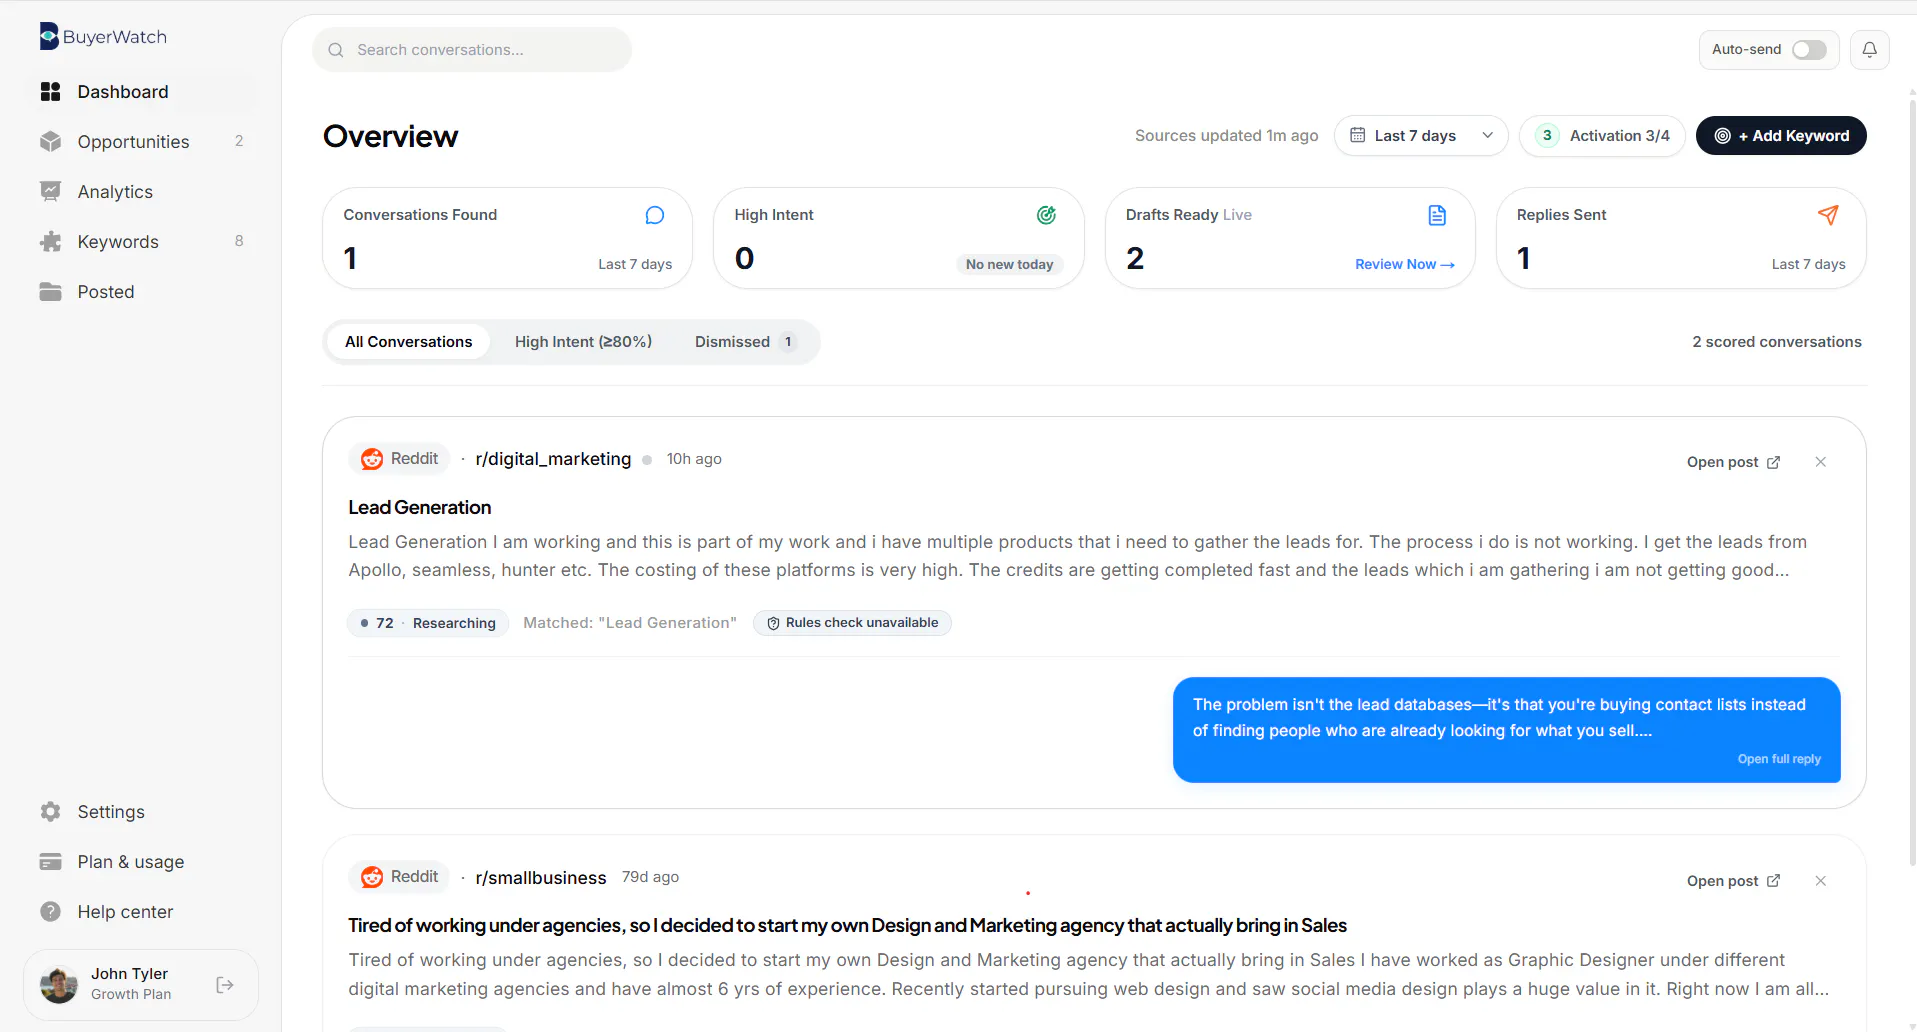Click the Add Keyword button

[x=1781, y=136]
